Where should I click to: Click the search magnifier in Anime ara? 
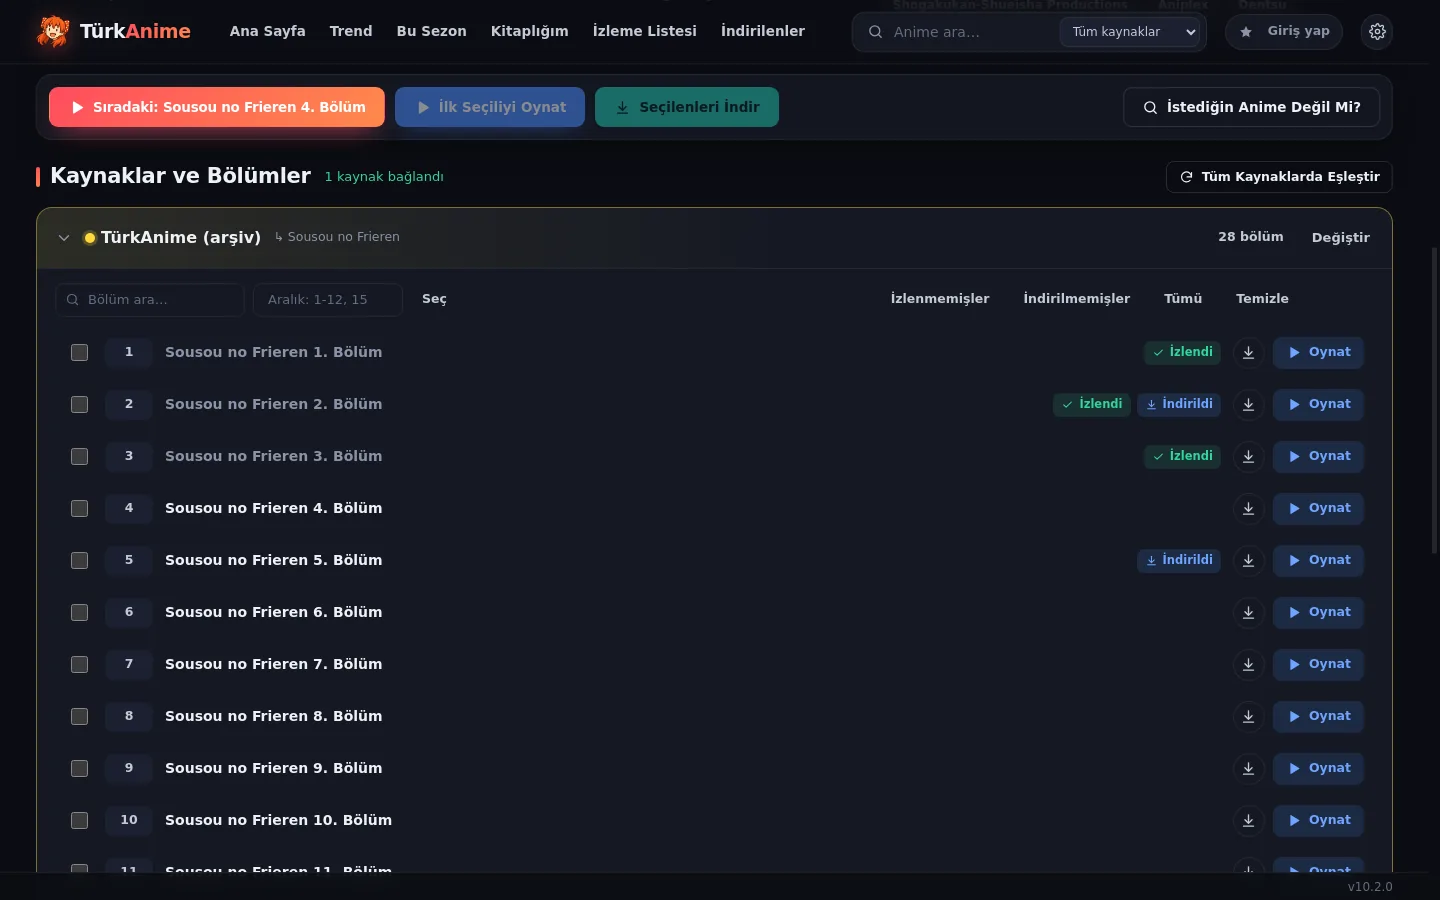pyautogui.click(x=875, y=32)
